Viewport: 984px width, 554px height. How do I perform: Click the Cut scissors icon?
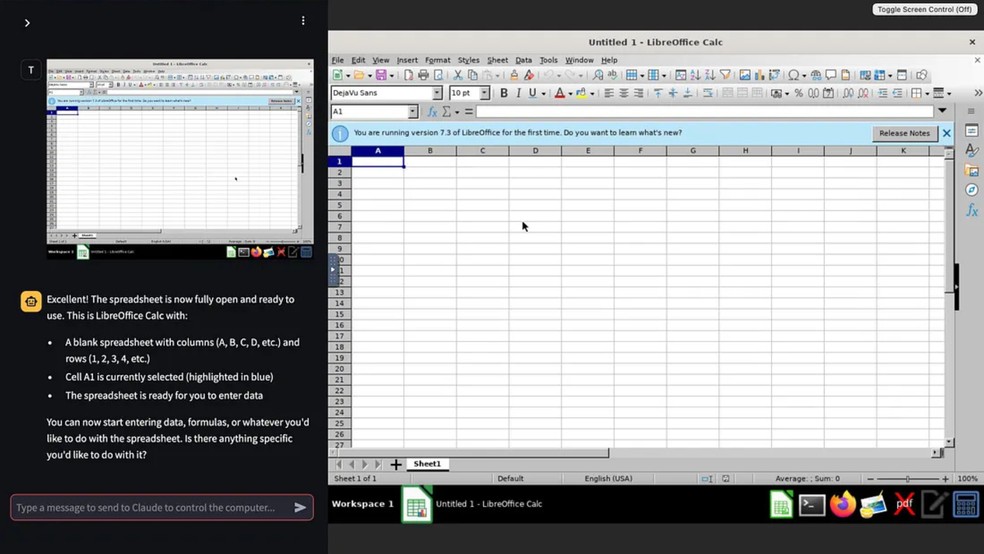click(x=458, y=75)
